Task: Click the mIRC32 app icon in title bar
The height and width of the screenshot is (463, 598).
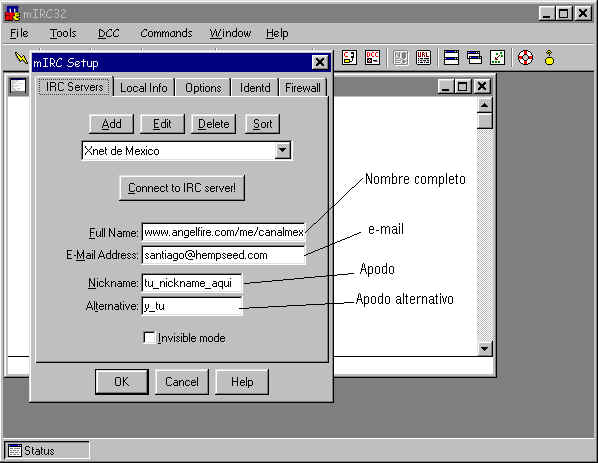Action: (x=12, y=14)
